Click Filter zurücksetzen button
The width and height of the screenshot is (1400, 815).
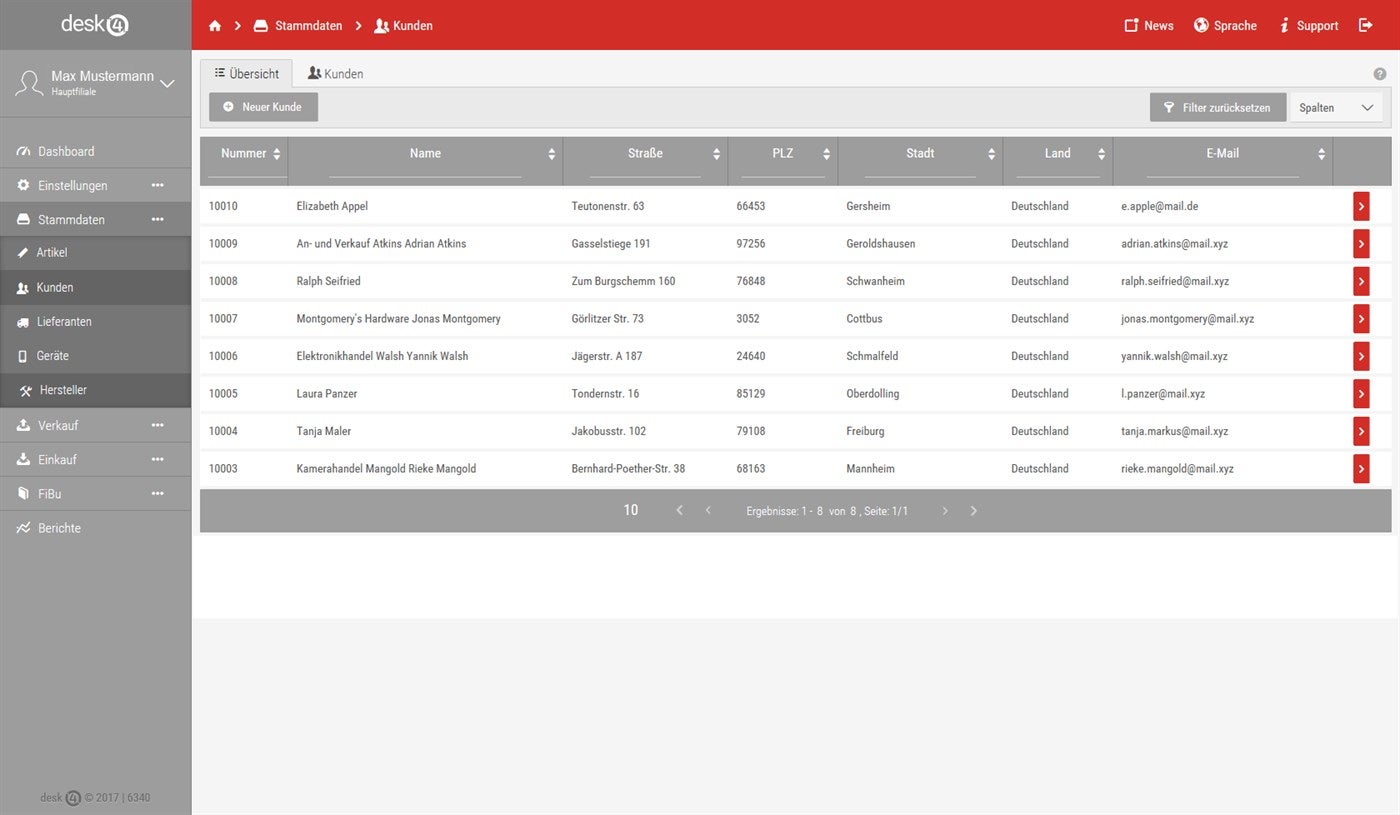(x=1217, y=108)
